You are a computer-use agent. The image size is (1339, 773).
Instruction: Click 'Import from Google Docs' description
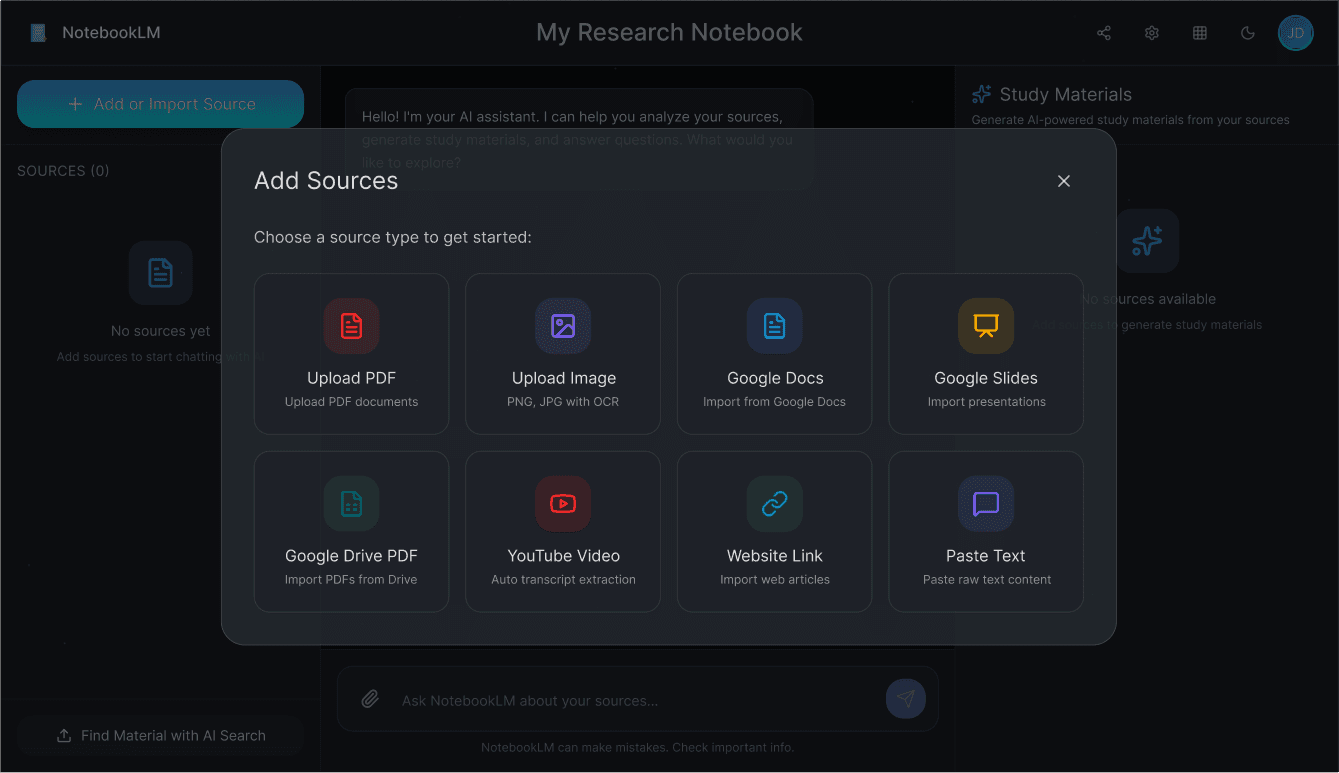point(775,402)
